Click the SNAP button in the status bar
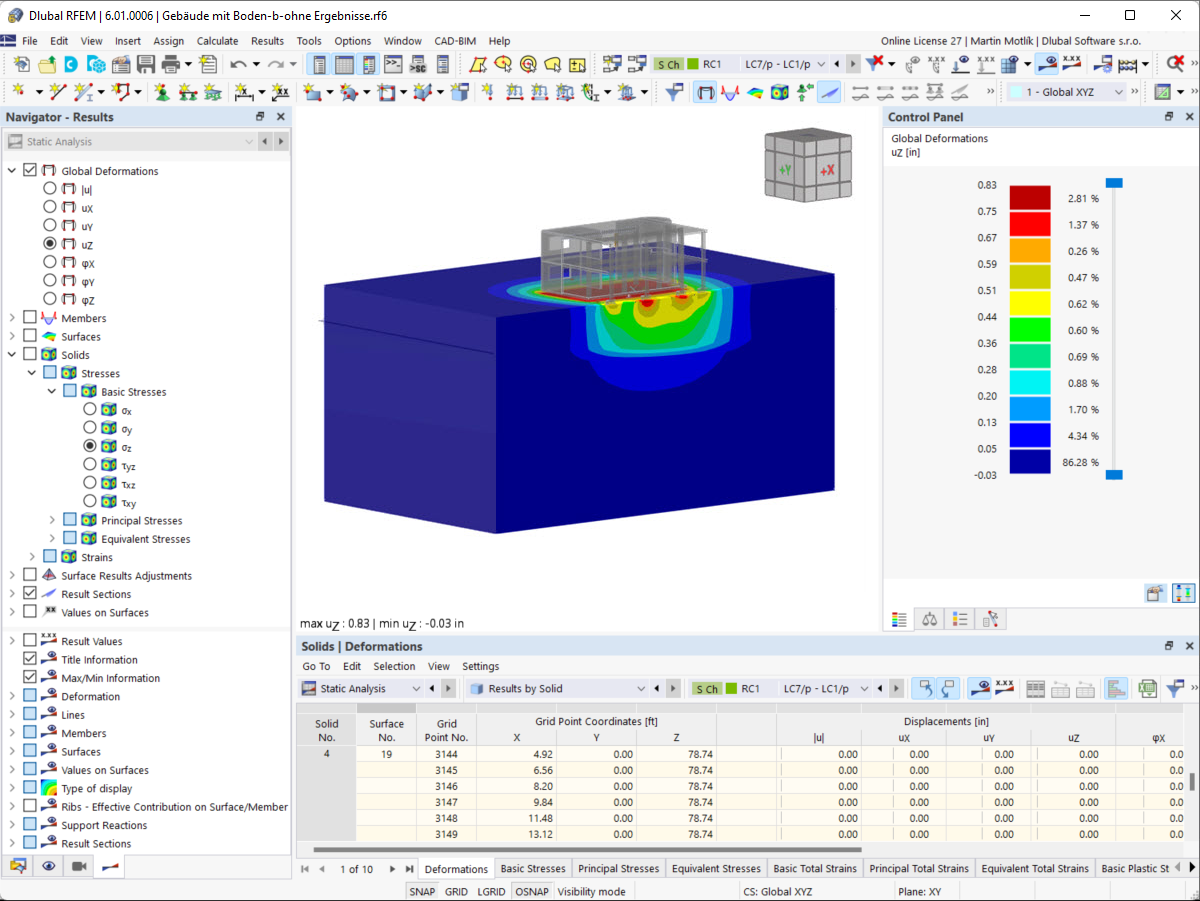 point(421,891)
